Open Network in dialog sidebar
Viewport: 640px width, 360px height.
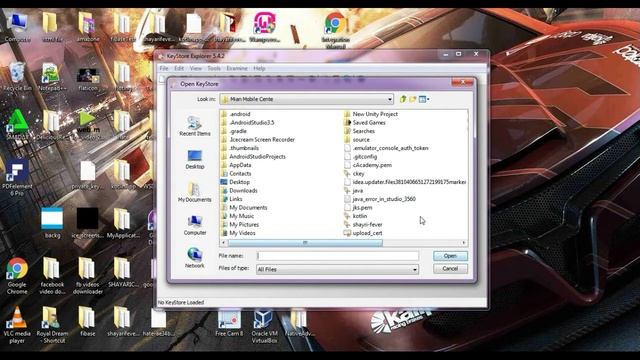(x=195, y=258)
